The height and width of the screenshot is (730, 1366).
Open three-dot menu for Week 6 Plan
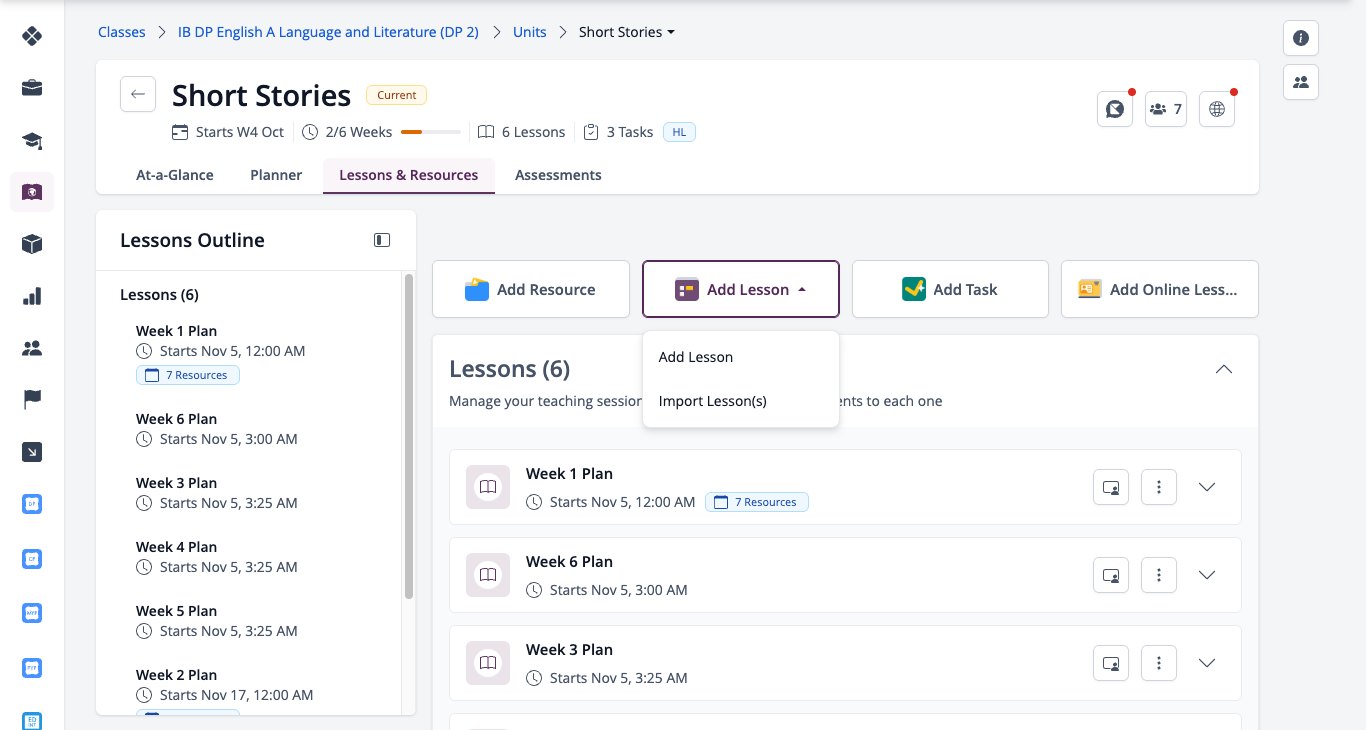[x=1159, y=575]
